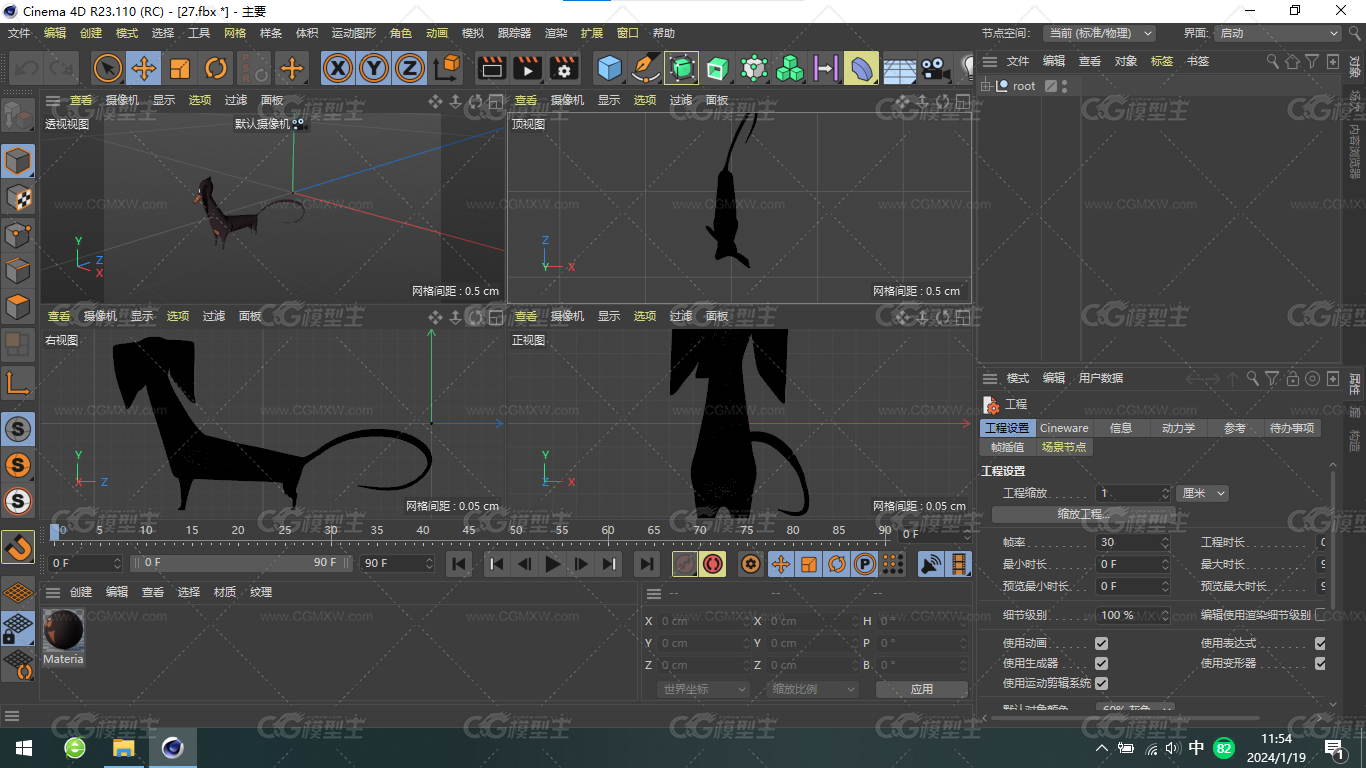Open the Windows Start menu

(x=23, y=748)
